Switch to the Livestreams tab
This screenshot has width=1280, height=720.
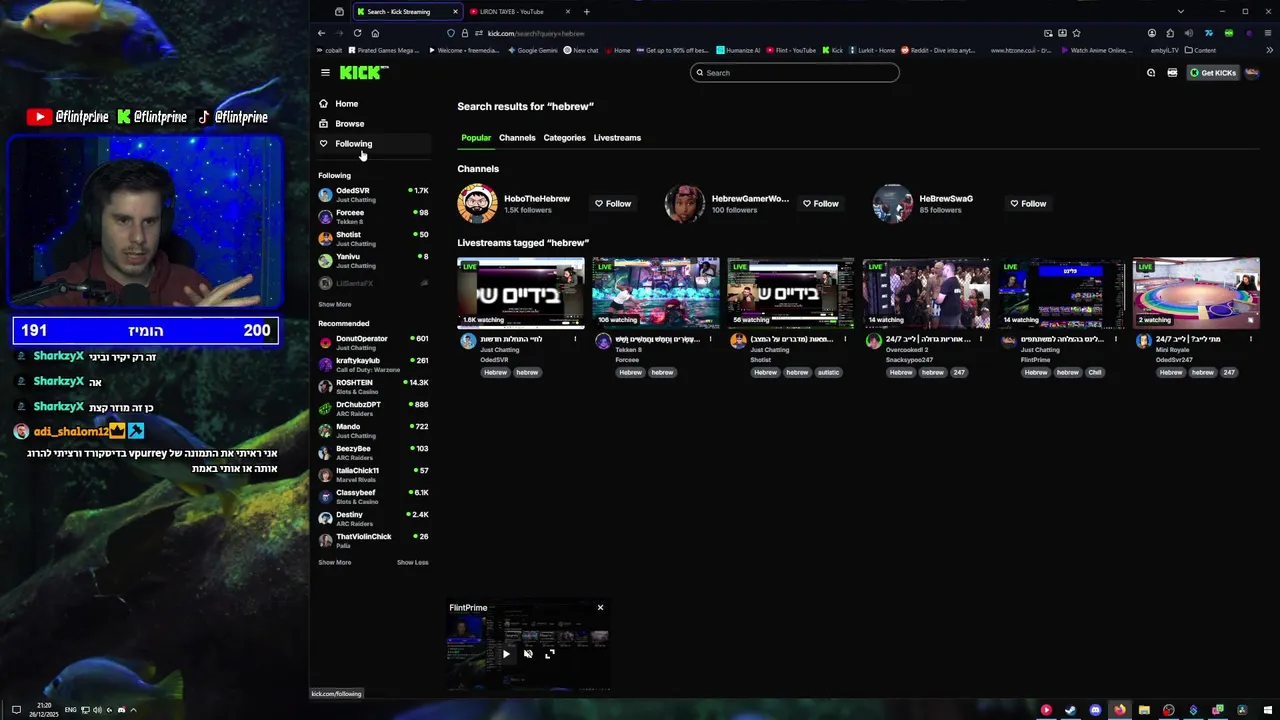point(617,138)
